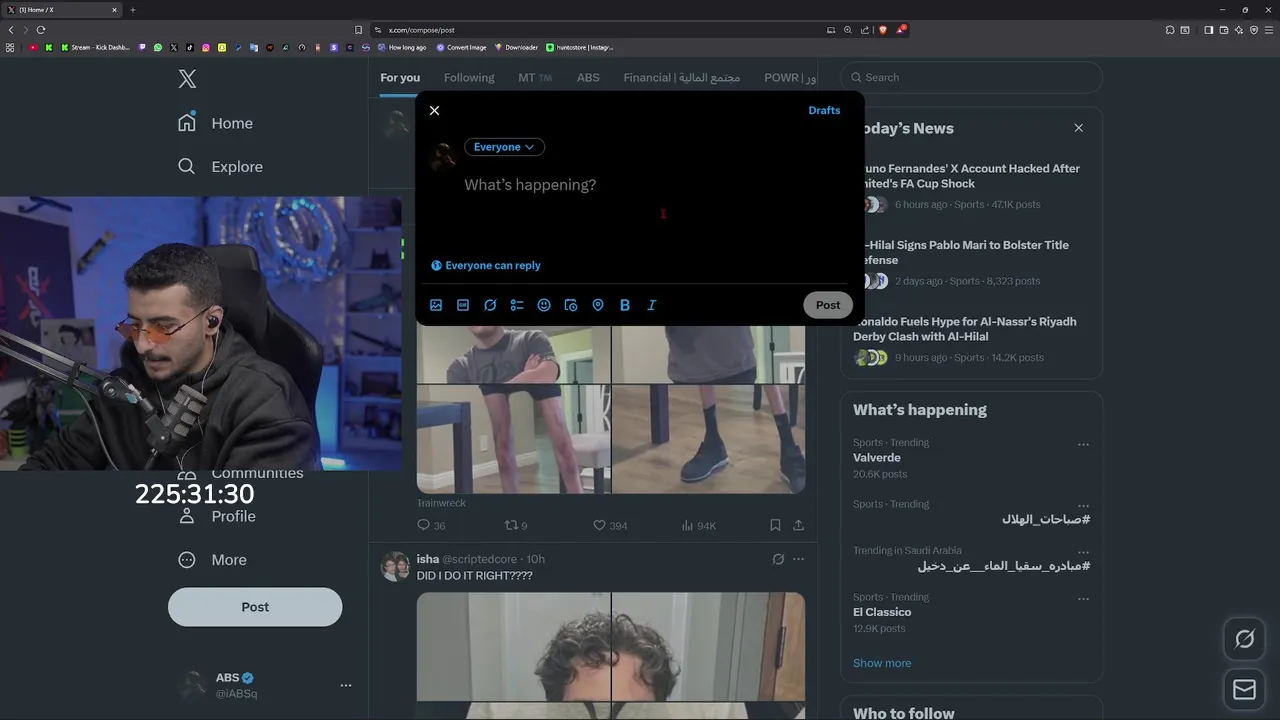Open options for Trending in Saudi Arabia item
Viewport: 1280px width, 720px height.
click(x=1083, y=552)
